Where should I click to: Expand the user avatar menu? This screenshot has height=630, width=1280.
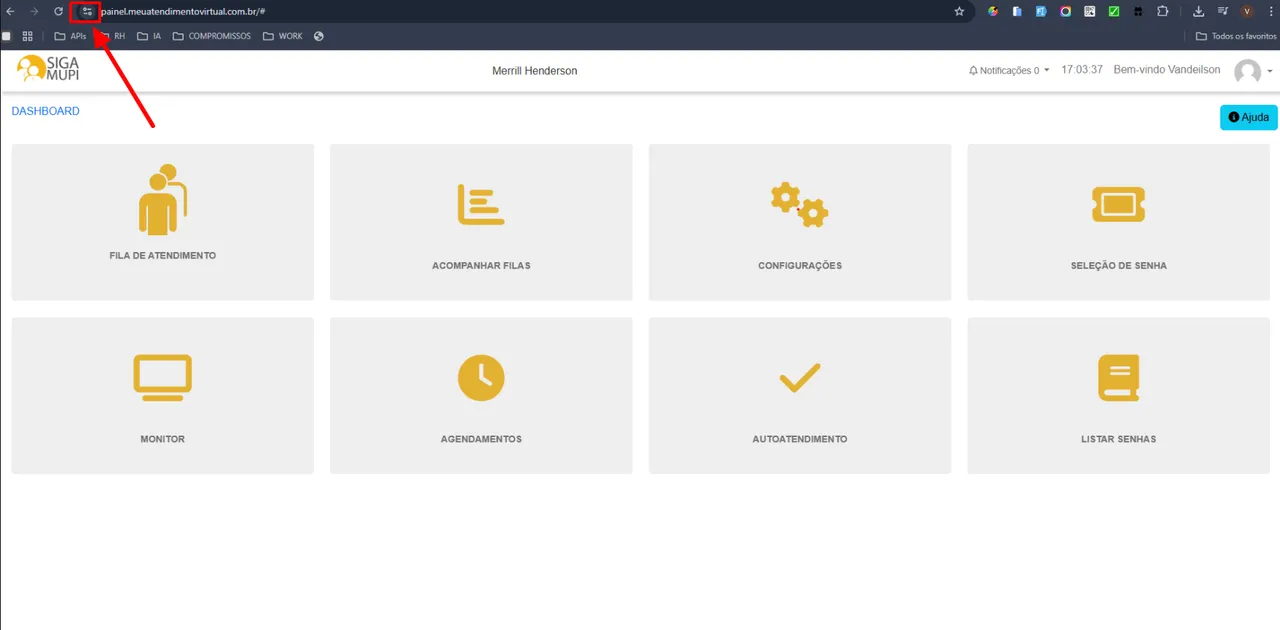[1252, 71]
